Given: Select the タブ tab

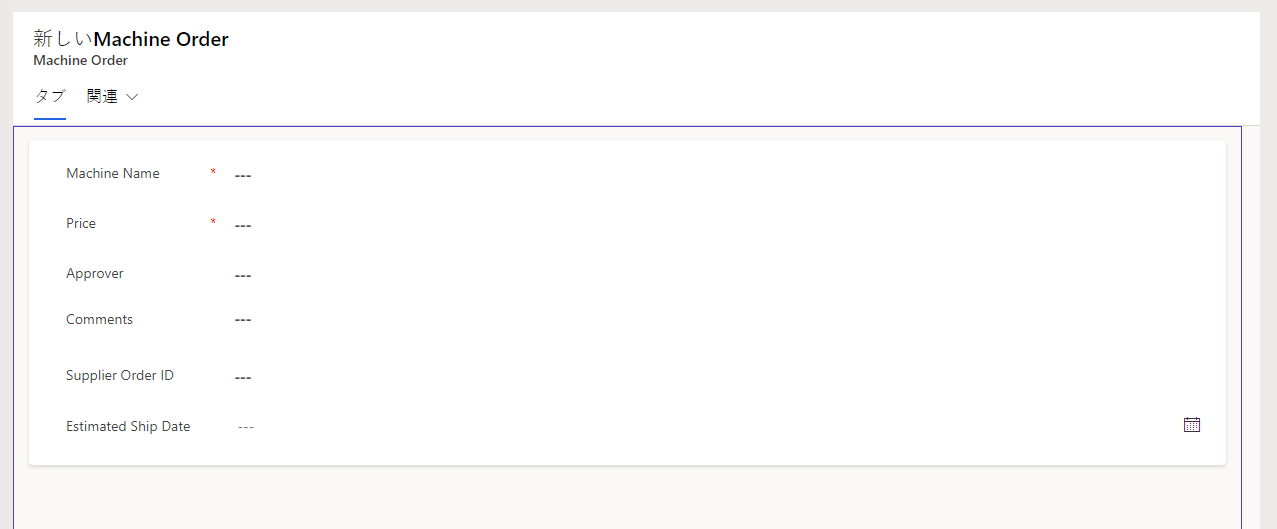Looking at the screenshot, I should pyautogui.click(x=50, y=97).
